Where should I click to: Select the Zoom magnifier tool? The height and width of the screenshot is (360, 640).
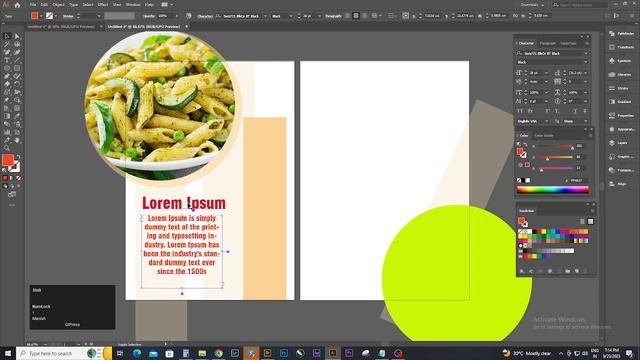[x=7, y=148]
